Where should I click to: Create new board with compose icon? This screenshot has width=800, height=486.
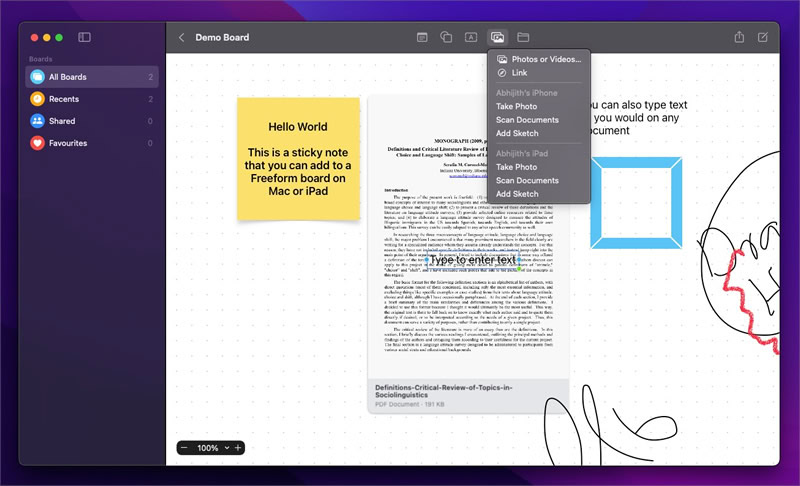pyautogui.click(x=763, y=37)
